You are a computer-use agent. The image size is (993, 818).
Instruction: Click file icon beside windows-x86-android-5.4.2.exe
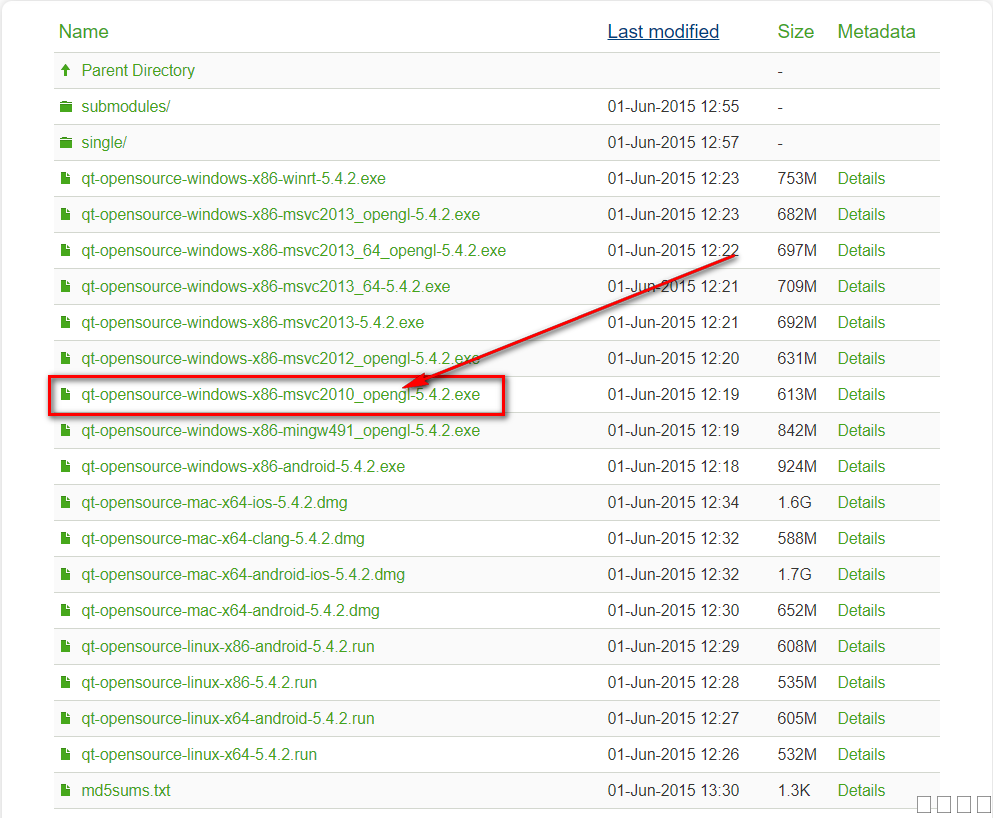66,467
